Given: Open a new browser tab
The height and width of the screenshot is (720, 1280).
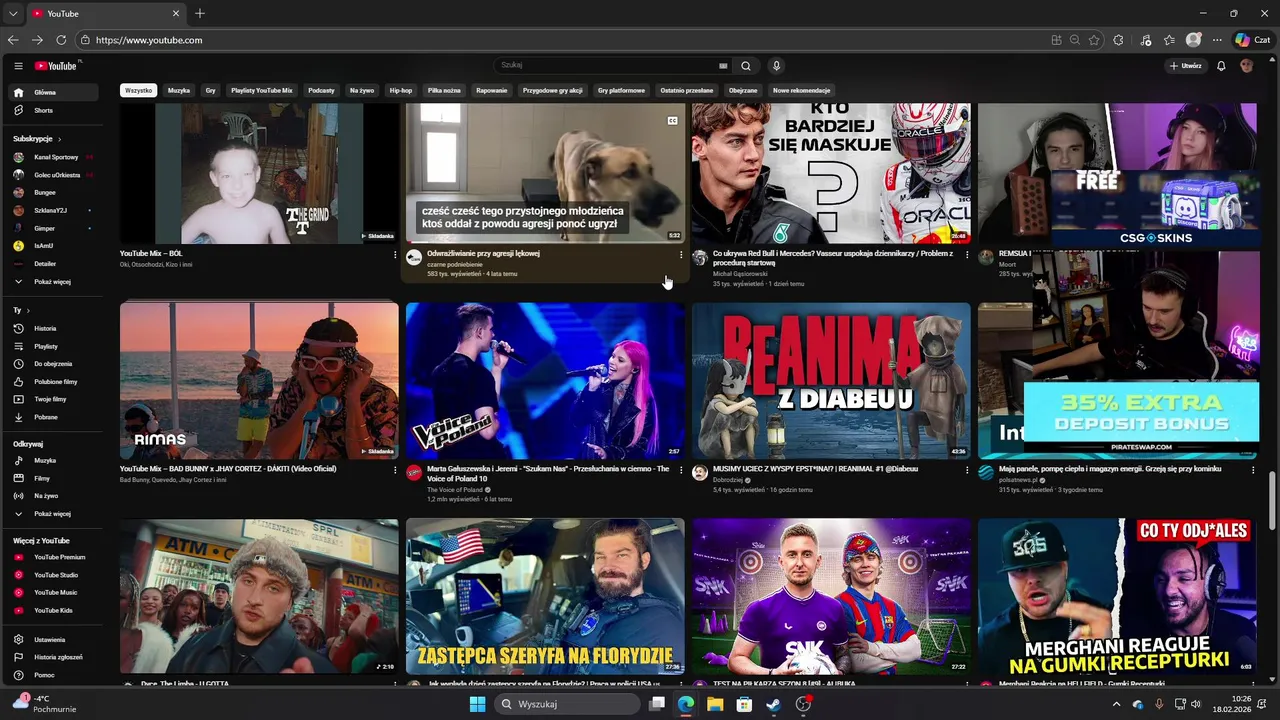Looking at the screenshot, I should point(200,14).
